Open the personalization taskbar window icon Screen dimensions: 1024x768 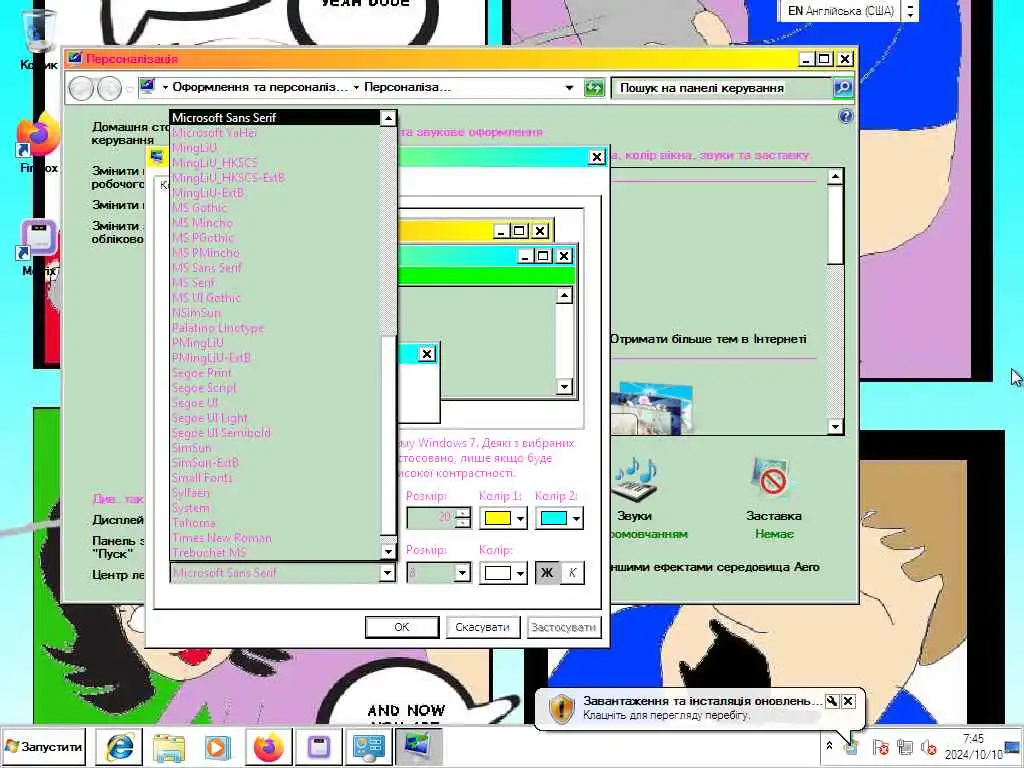[x=417, y=746]
